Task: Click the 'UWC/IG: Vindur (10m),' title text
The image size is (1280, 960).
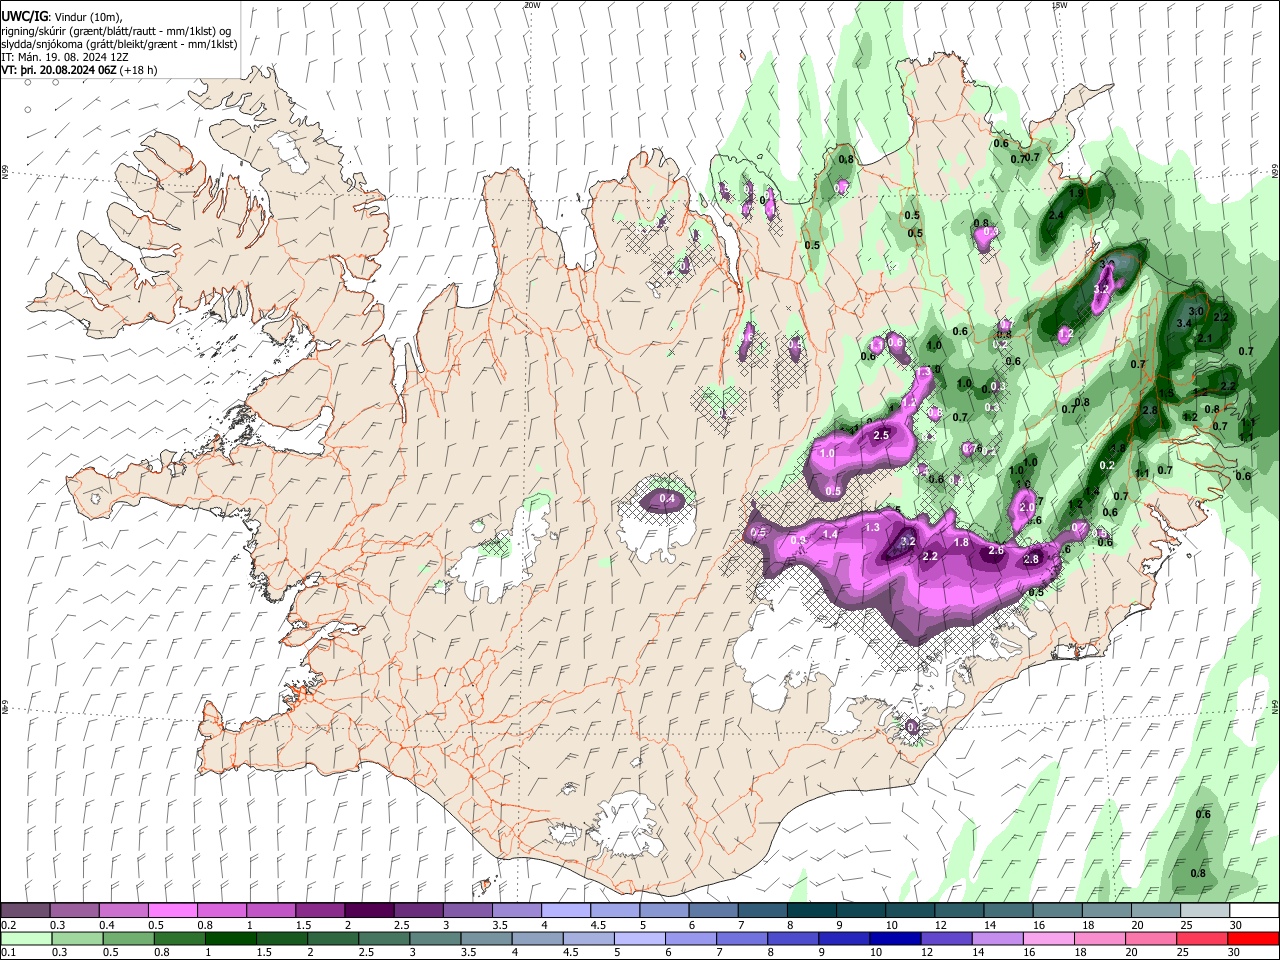Action: pos(62,16)
